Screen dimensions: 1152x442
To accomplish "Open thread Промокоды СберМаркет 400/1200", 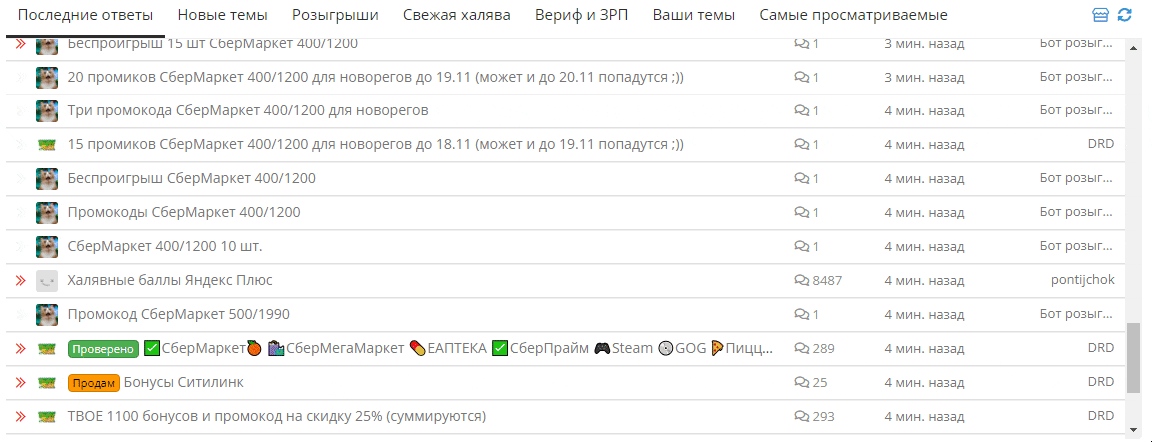I will point(184,212).
